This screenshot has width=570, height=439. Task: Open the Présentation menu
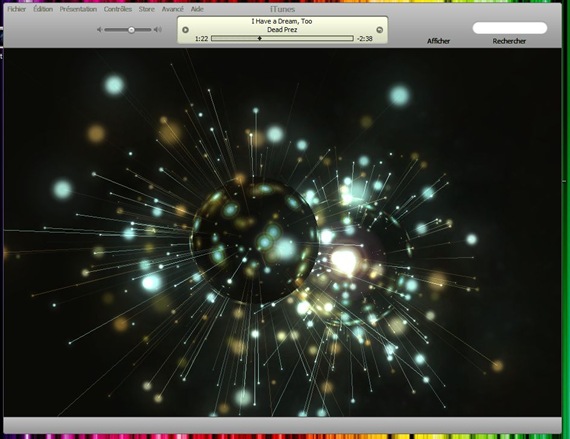point(78,9)
